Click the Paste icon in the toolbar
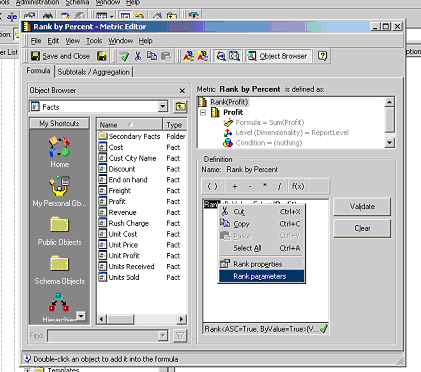Screen dimensions: 421x372 166,56
